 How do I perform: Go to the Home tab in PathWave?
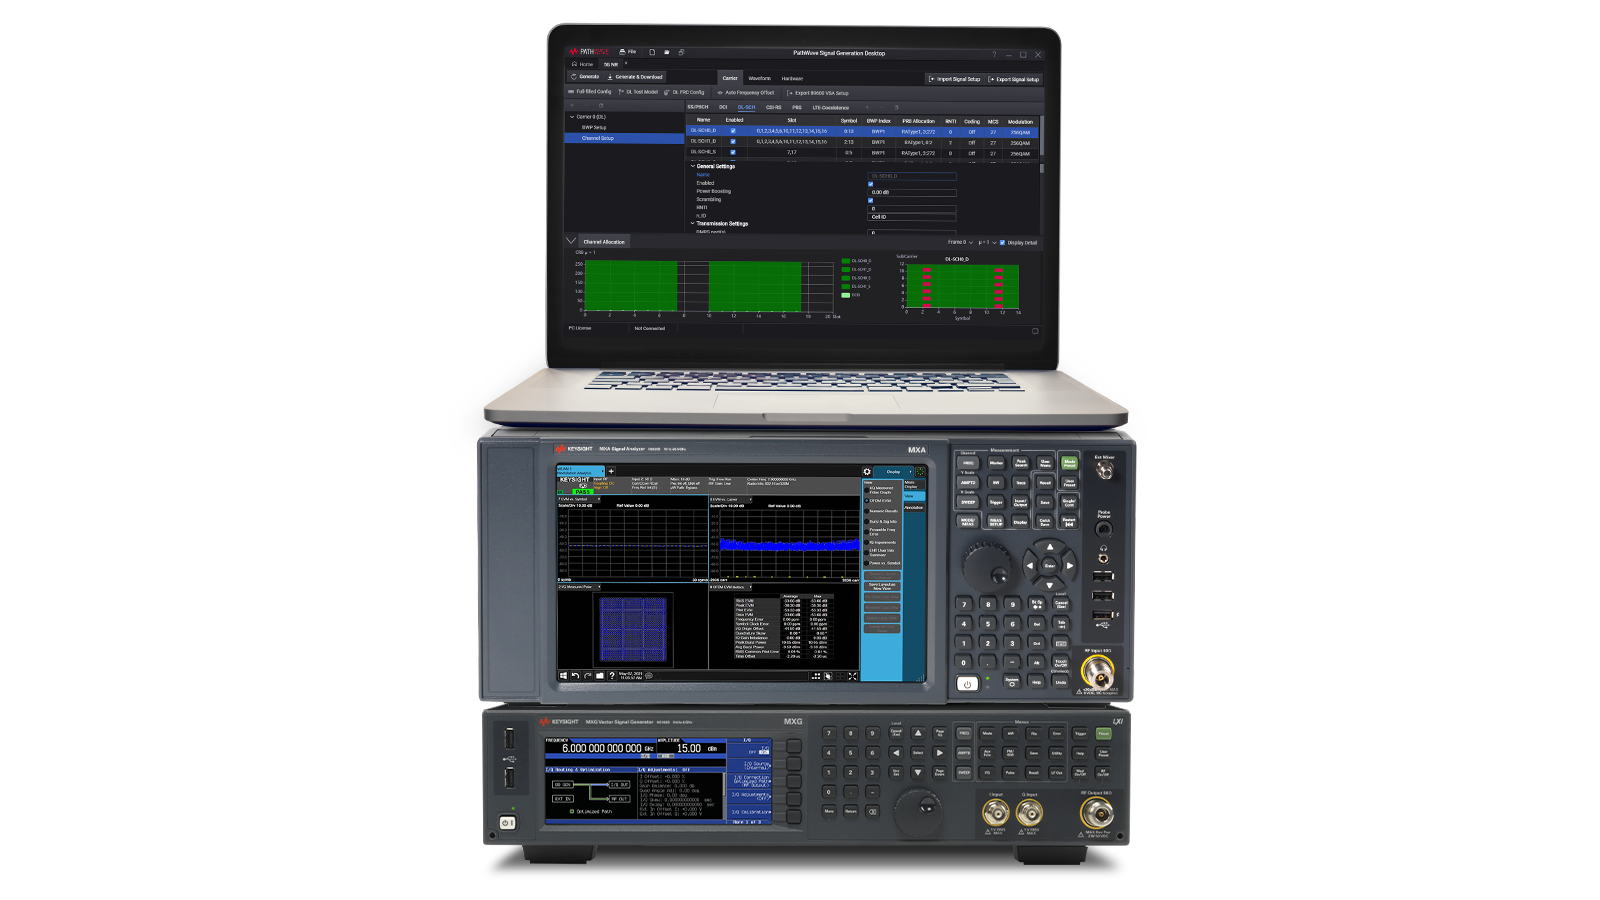click(583, 64)
